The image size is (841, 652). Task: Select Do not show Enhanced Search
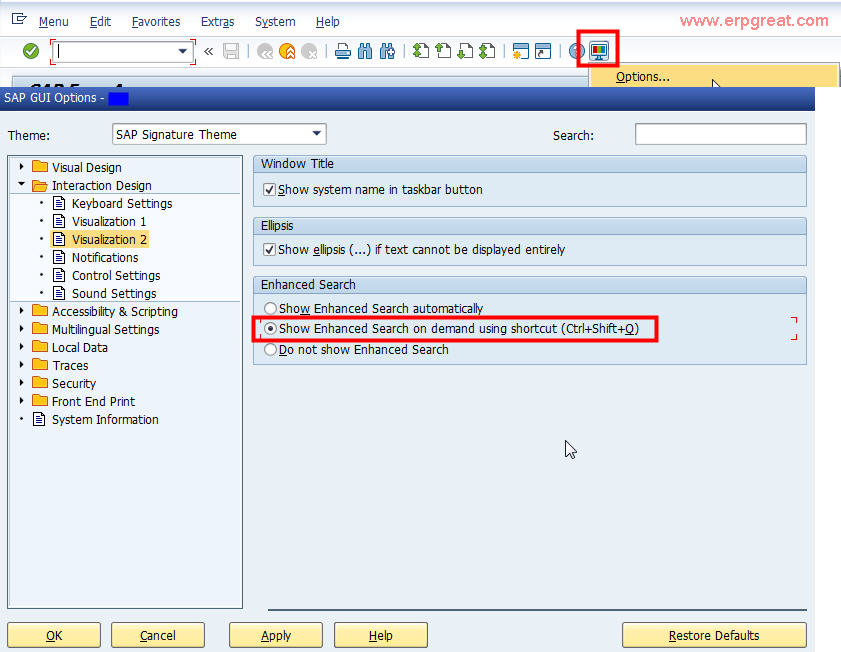click(270, 350)
